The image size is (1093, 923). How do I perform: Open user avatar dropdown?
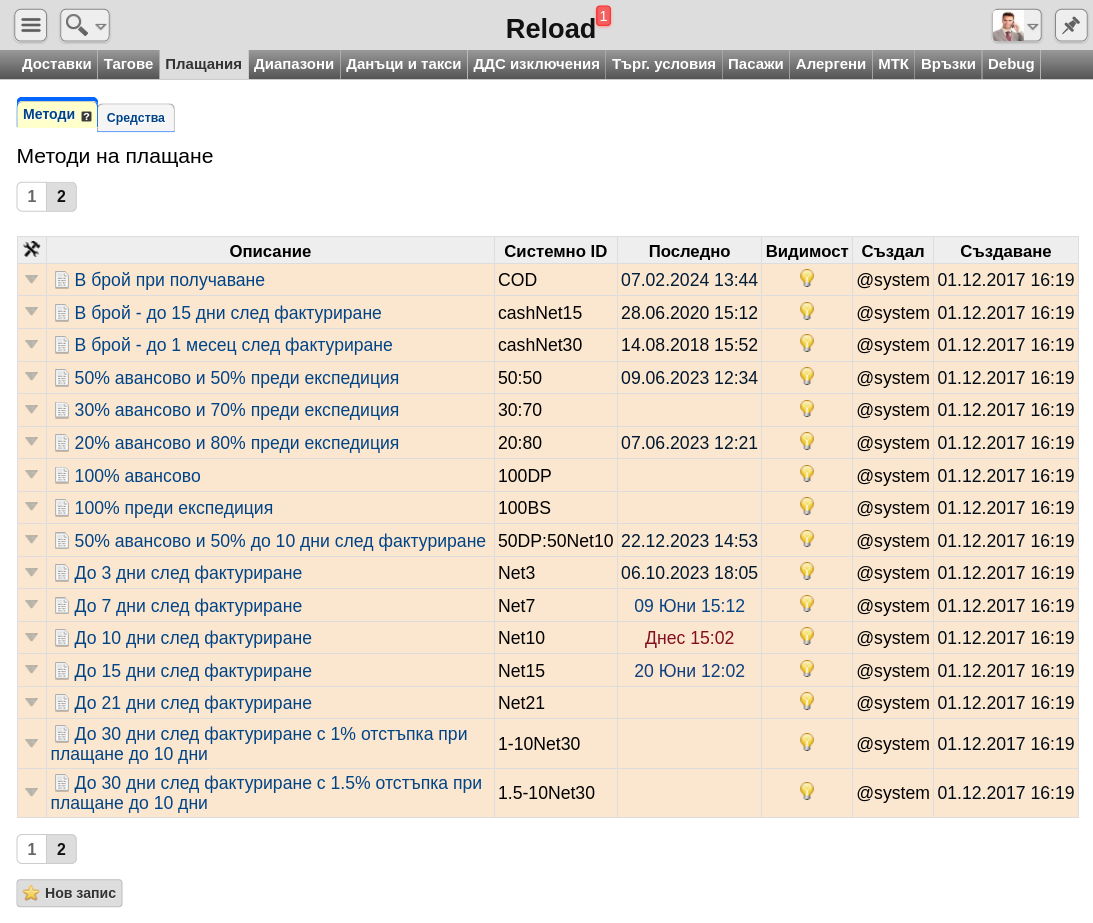click(x=1016, y=25)
